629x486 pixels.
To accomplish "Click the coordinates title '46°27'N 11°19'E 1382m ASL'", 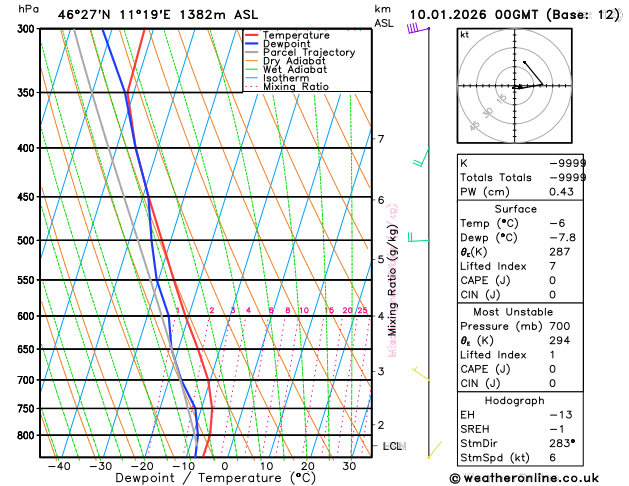I will click(158, 15).
